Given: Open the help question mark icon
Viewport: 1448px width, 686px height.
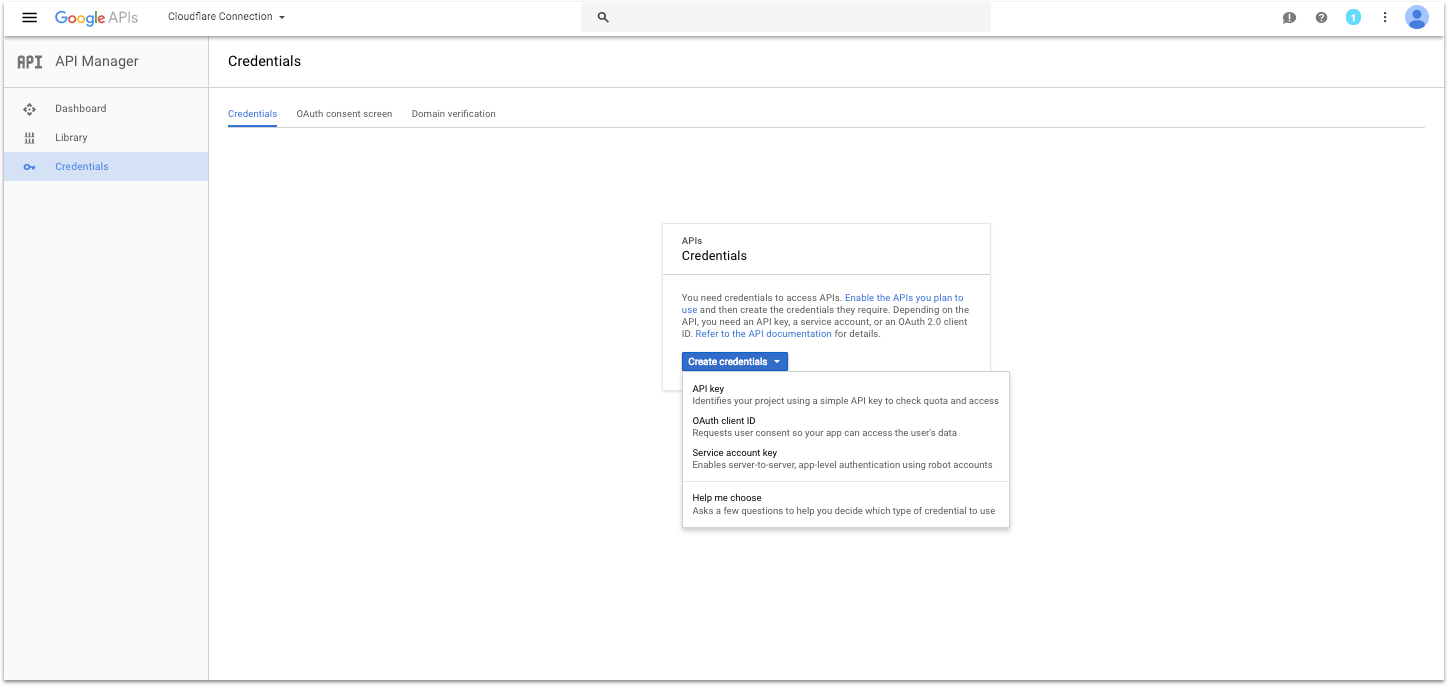Looking at the screenshot, I should (x=1321, y=18).
